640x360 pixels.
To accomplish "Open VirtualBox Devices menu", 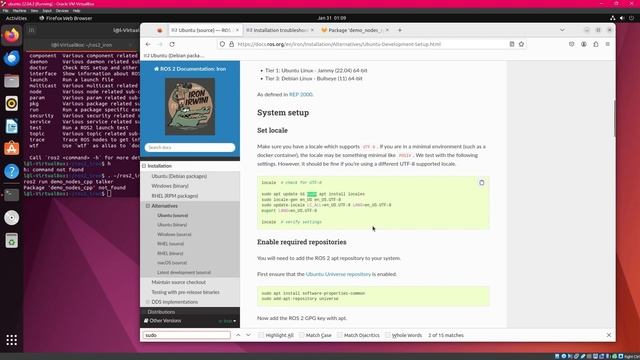I will 62,11.
